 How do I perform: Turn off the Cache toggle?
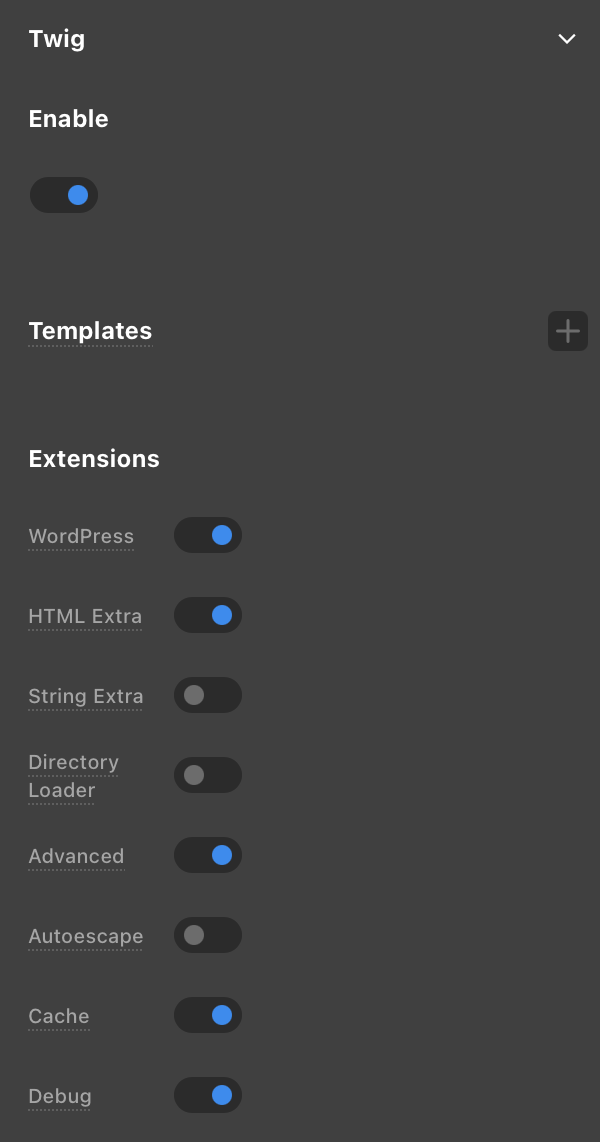point(208,1015)
